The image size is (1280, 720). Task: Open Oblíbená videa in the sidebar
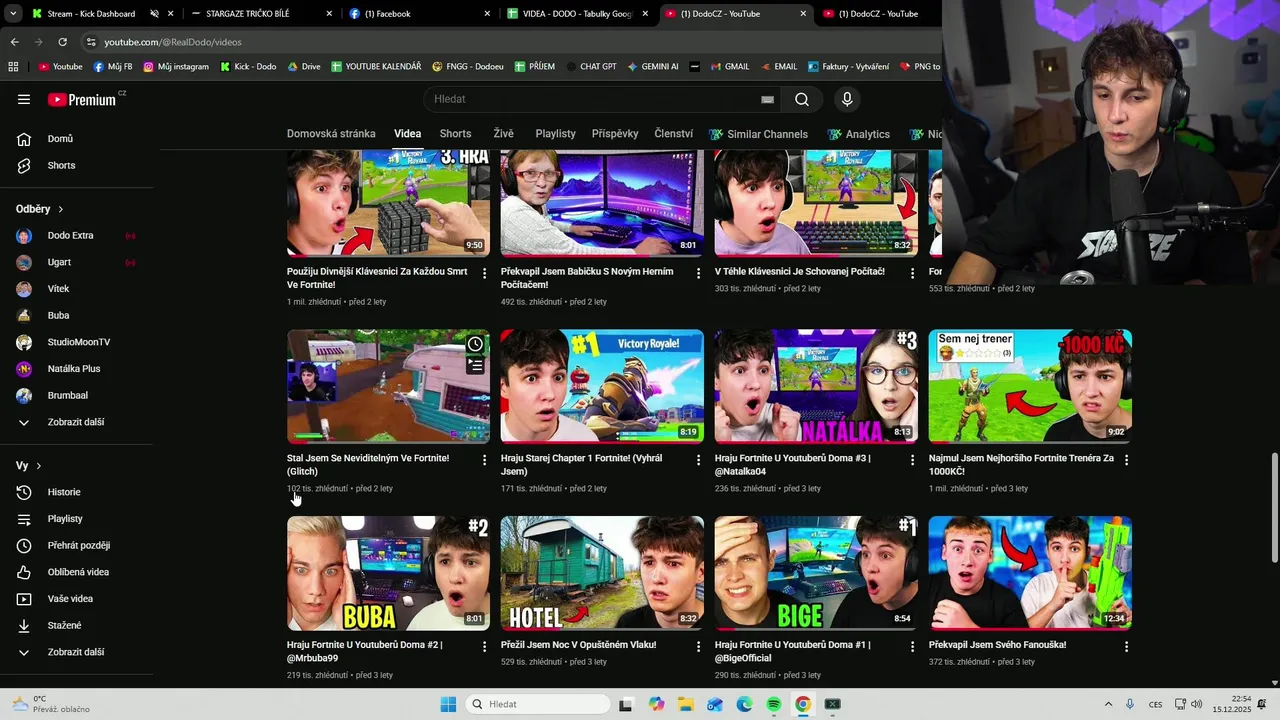pos(78,572)
